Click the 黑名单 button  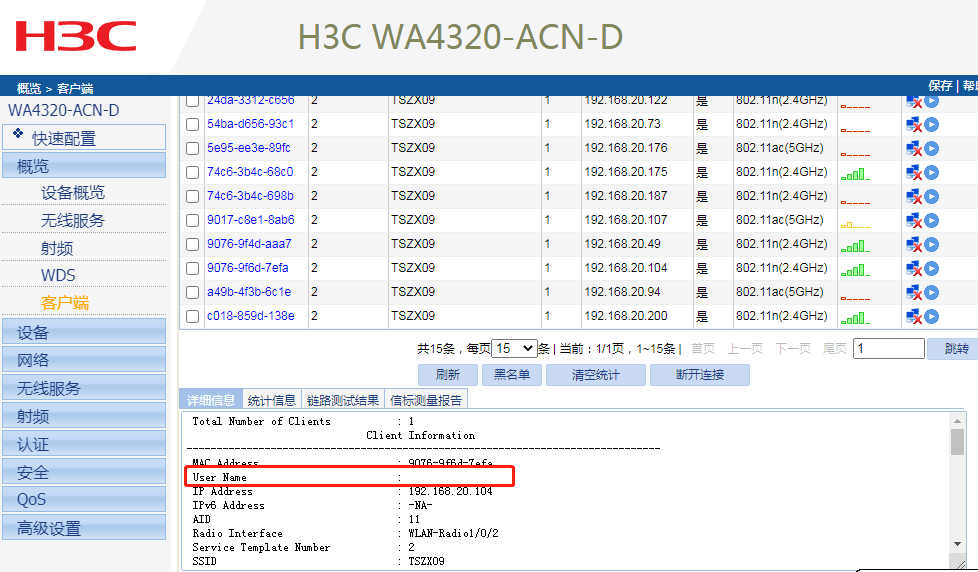click(511, 375)
